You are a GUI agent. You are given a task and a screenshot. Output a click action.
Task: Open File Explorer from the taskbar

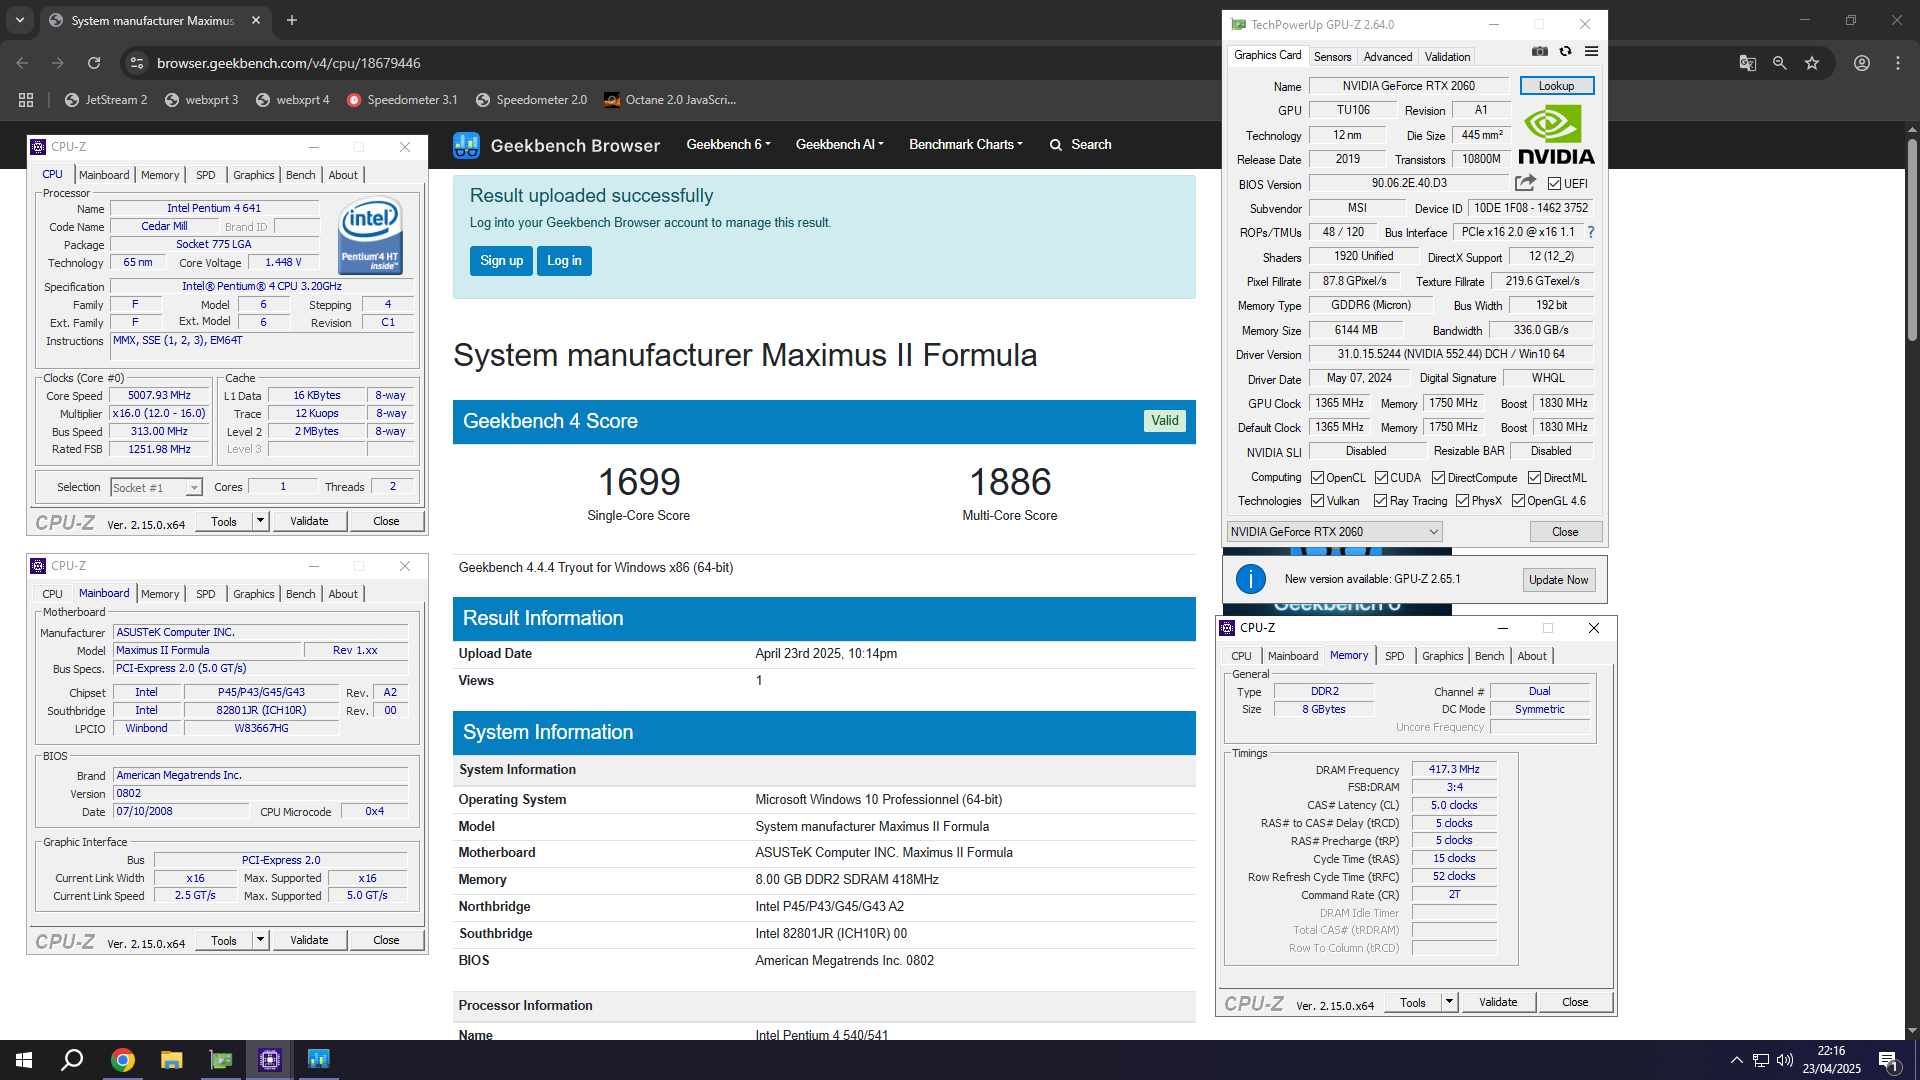[x=172, y=1060]
